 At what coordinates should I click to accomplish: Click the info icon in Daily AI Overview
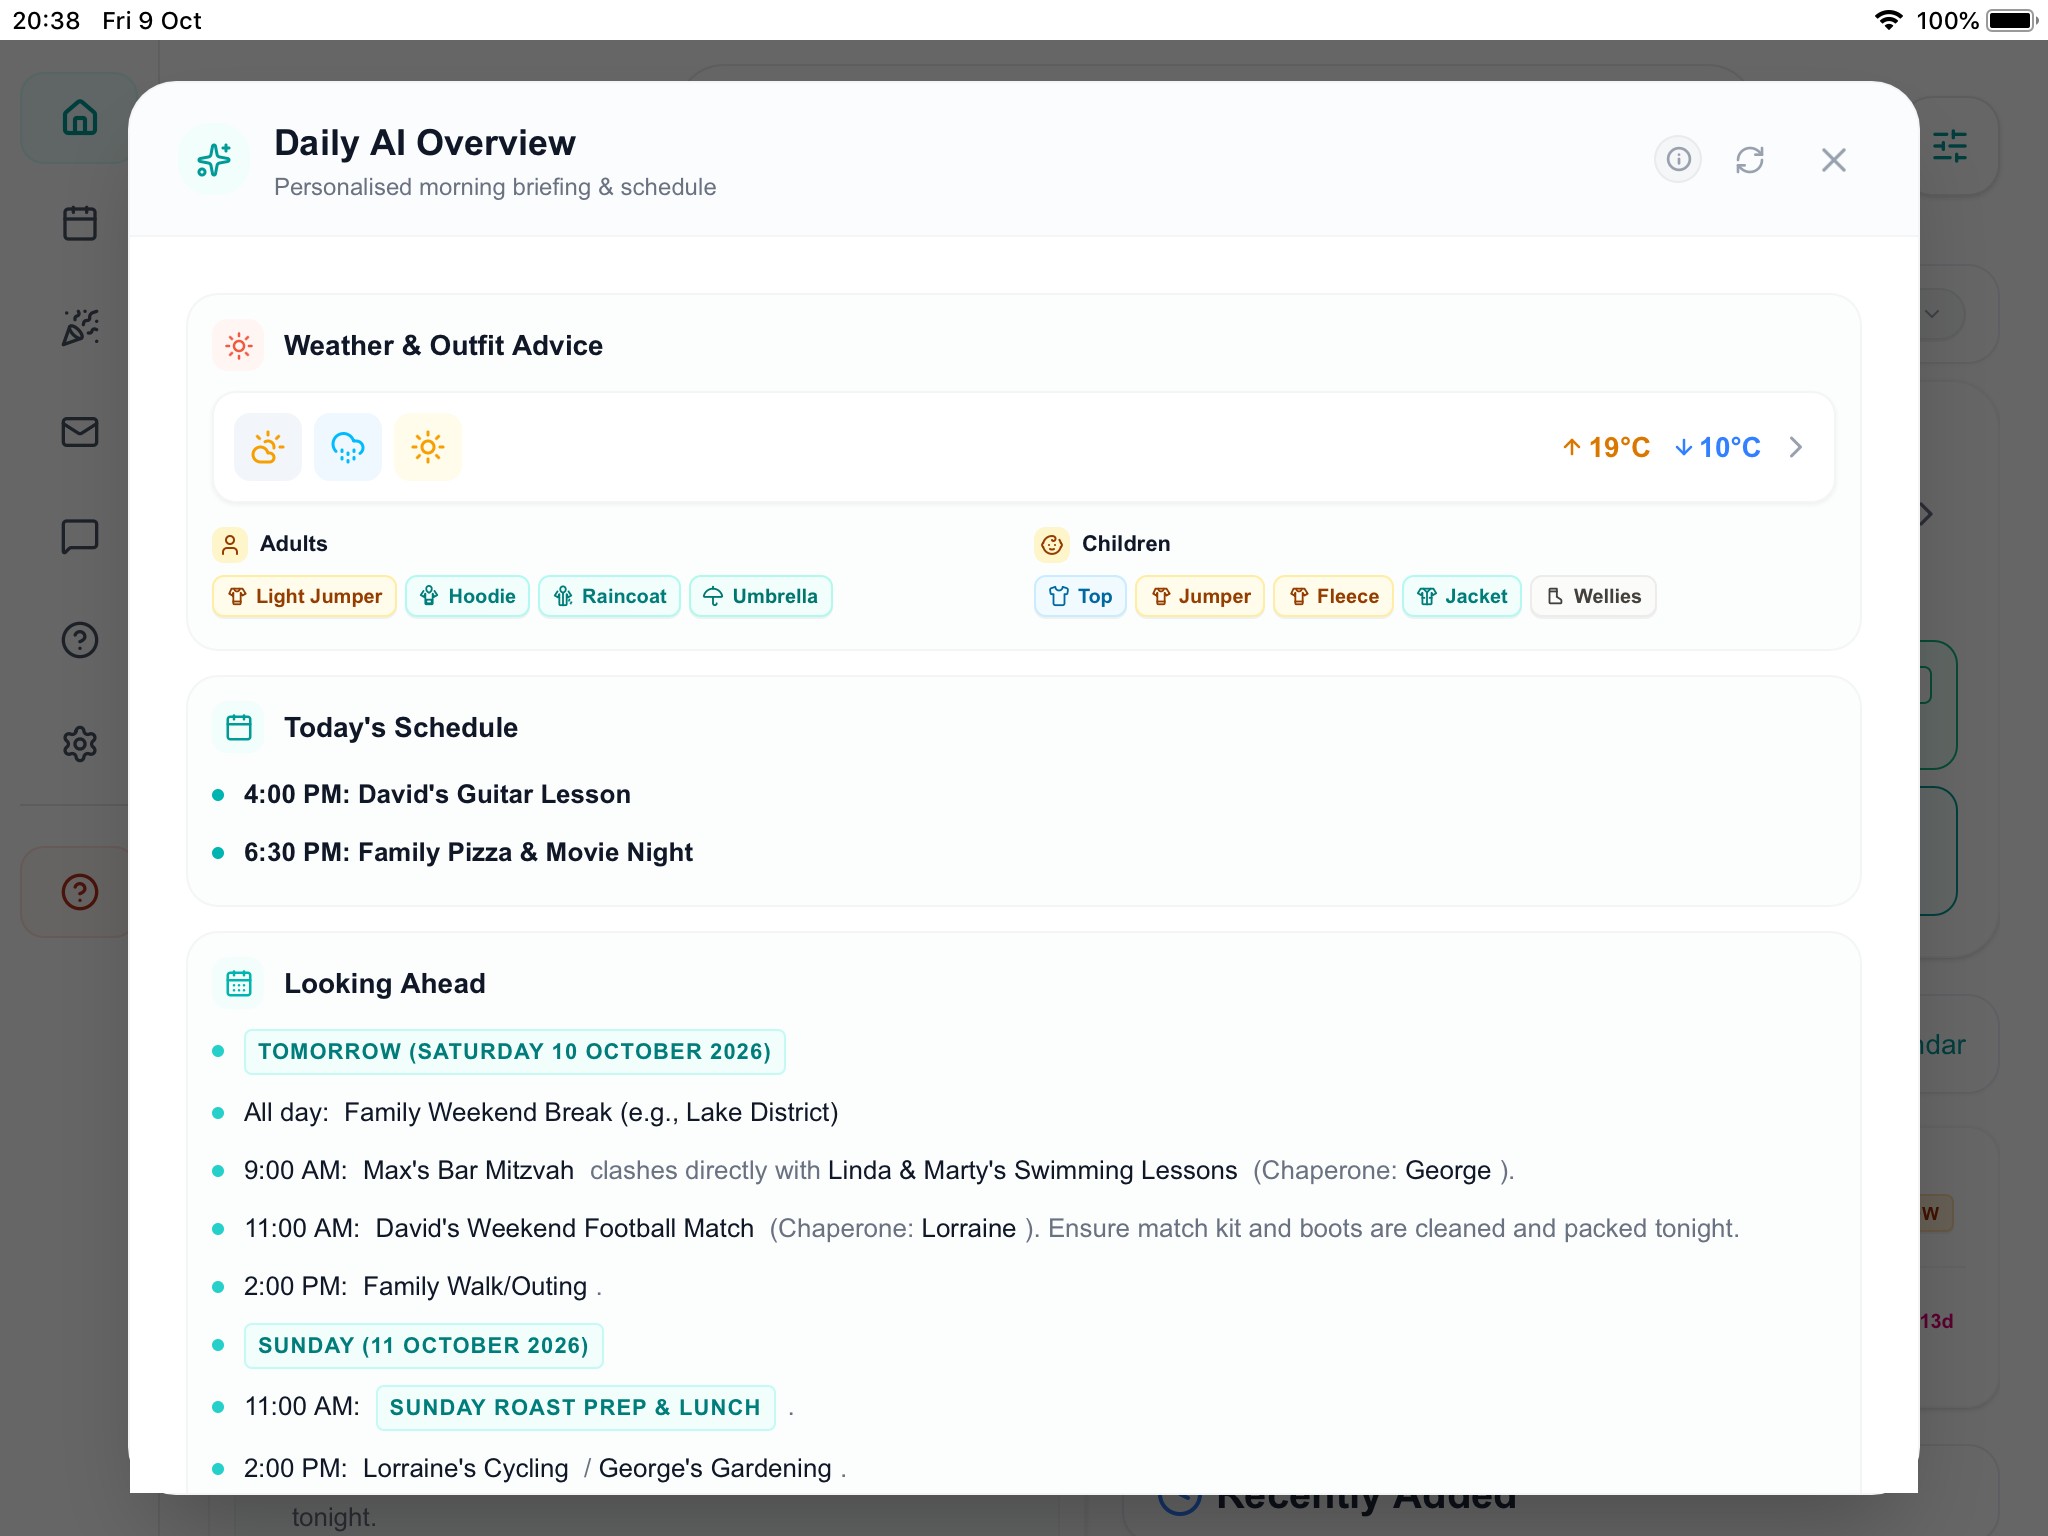1678,160
